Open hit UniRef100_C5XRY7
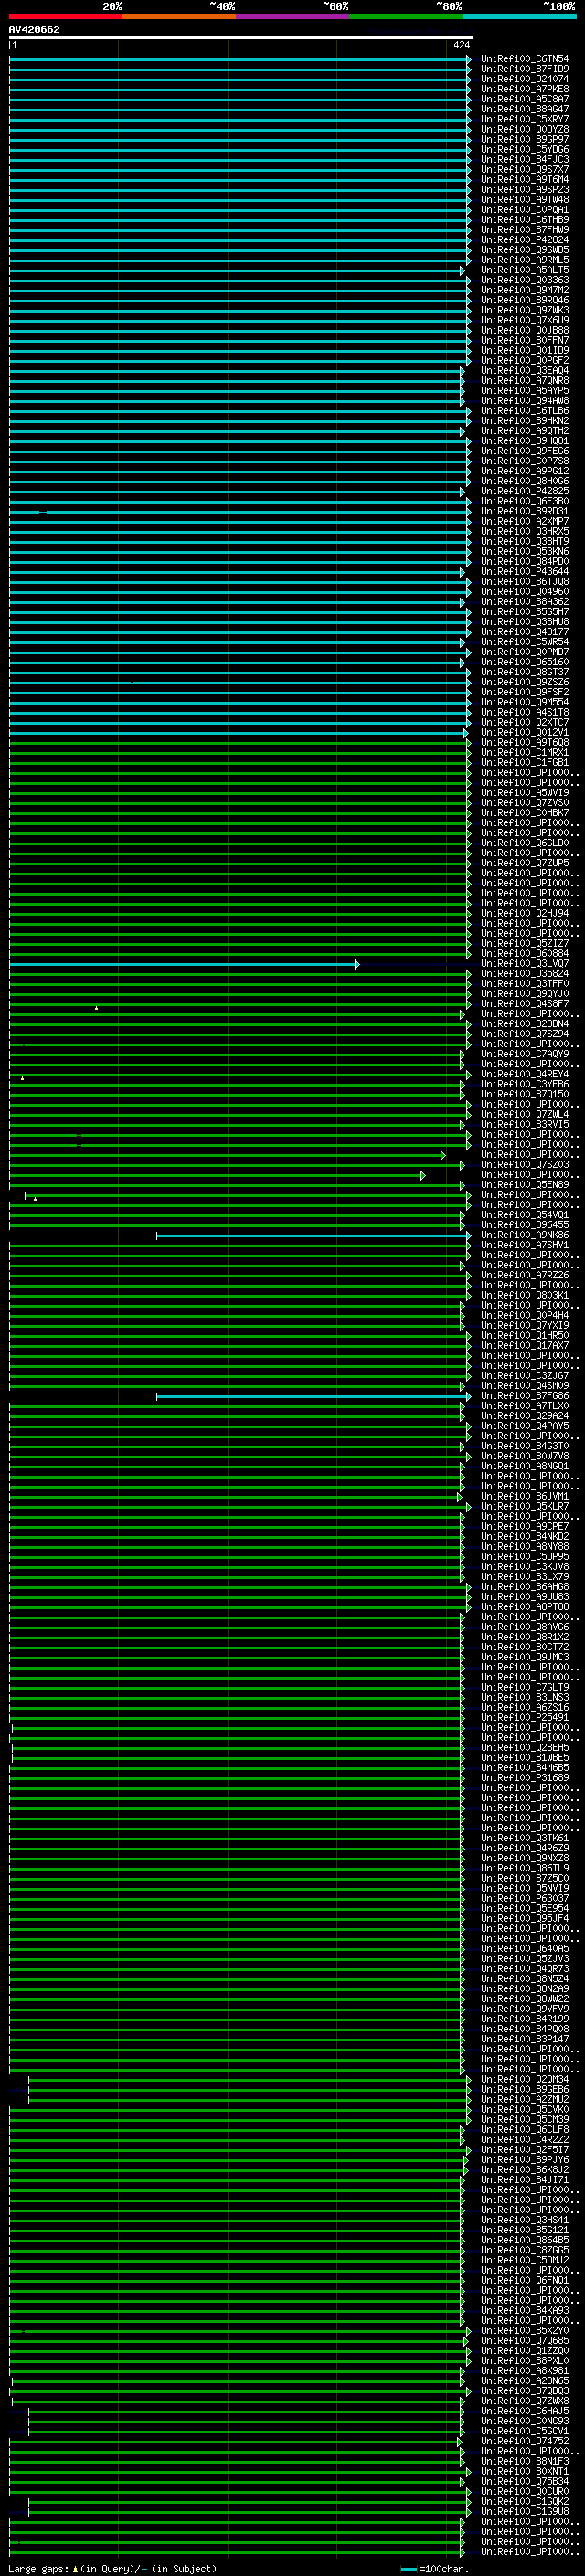585x2576 pixels. (525, 119)
